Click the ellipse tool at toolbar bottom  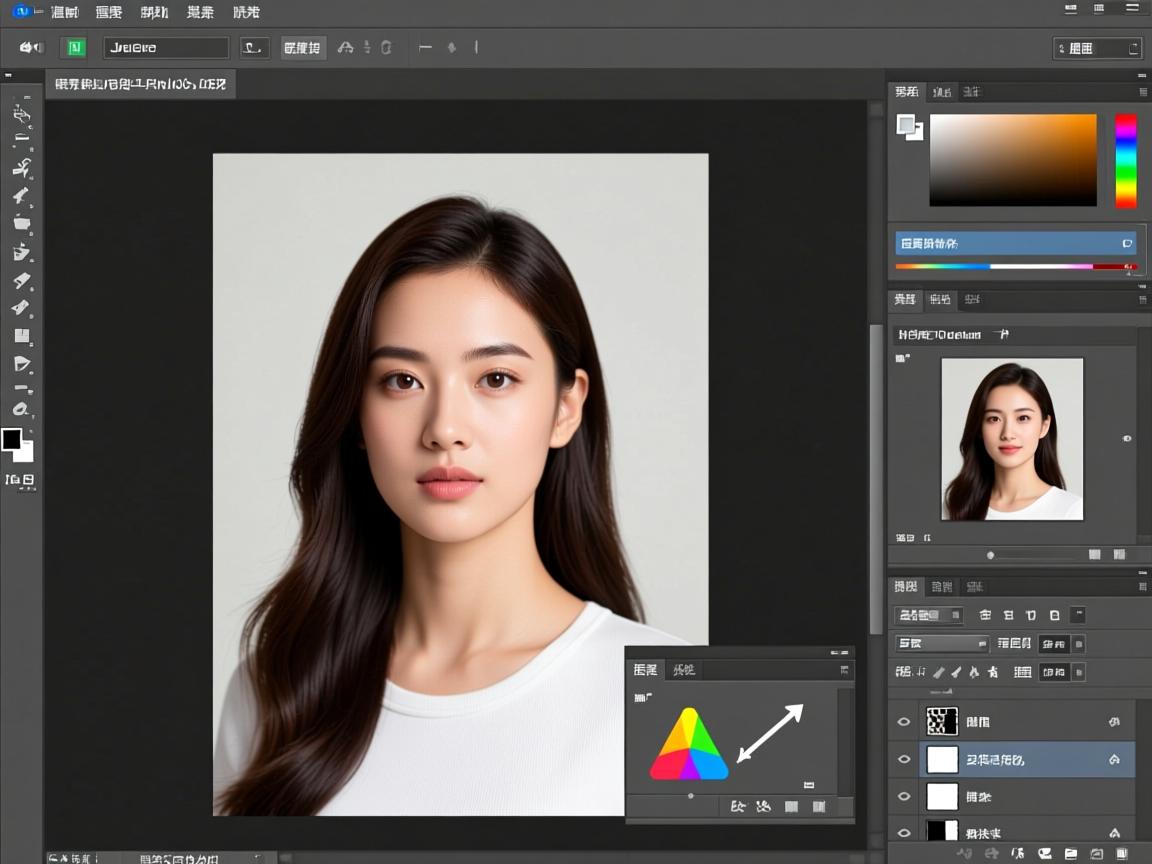21,409
